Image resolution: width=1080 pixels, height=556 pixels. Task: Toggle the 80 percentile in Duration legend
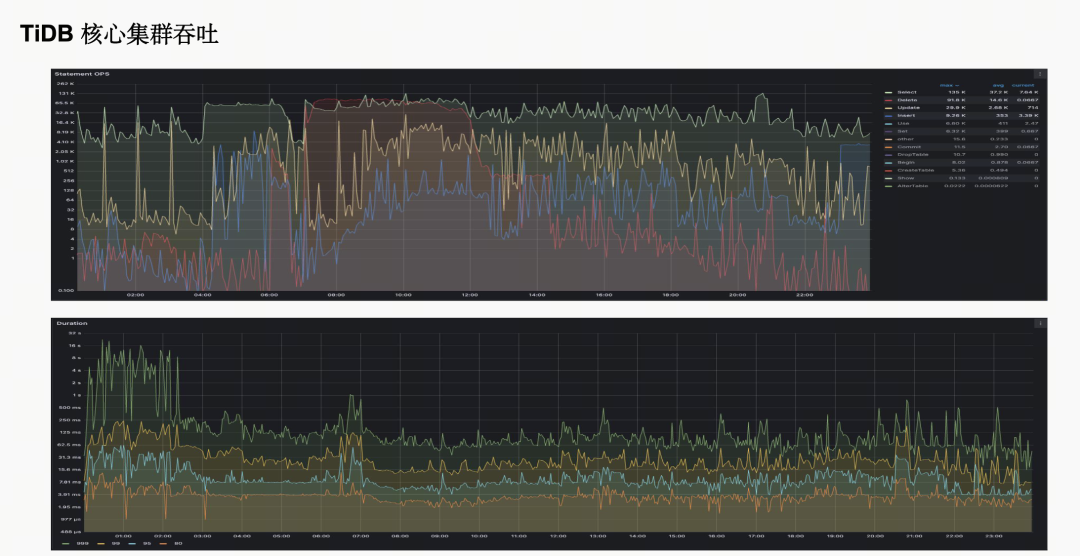pyautogui.click(x=178, y=544)
